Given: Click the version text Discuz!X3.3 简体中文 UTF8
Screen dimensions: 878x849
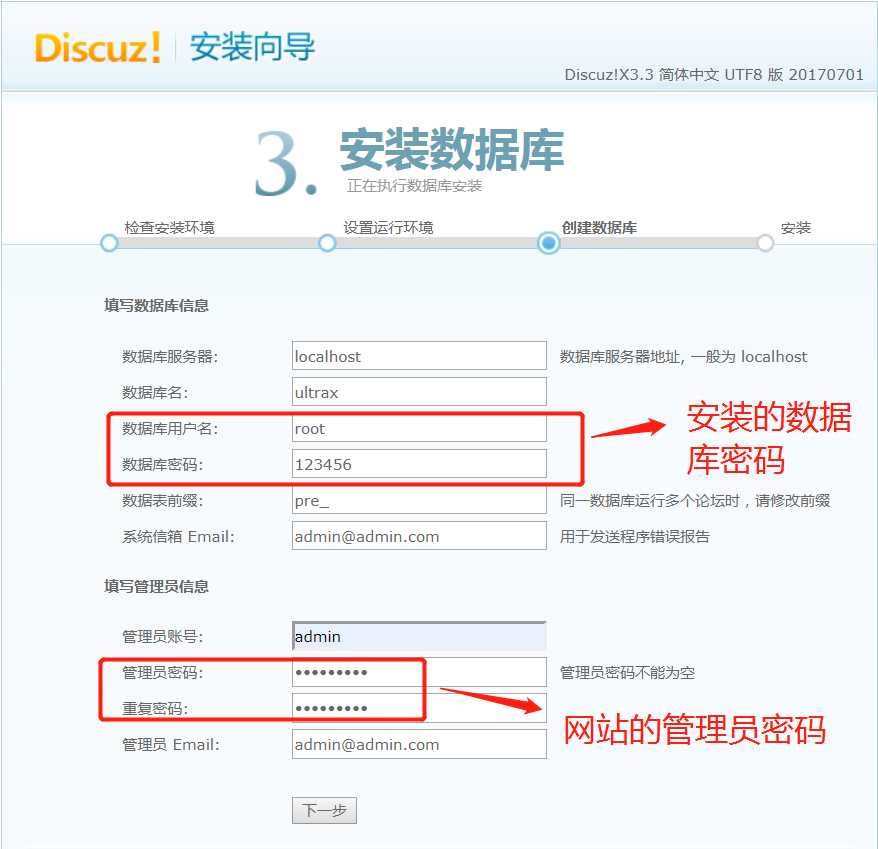Looking at the screenshot, I should point(713,74).
